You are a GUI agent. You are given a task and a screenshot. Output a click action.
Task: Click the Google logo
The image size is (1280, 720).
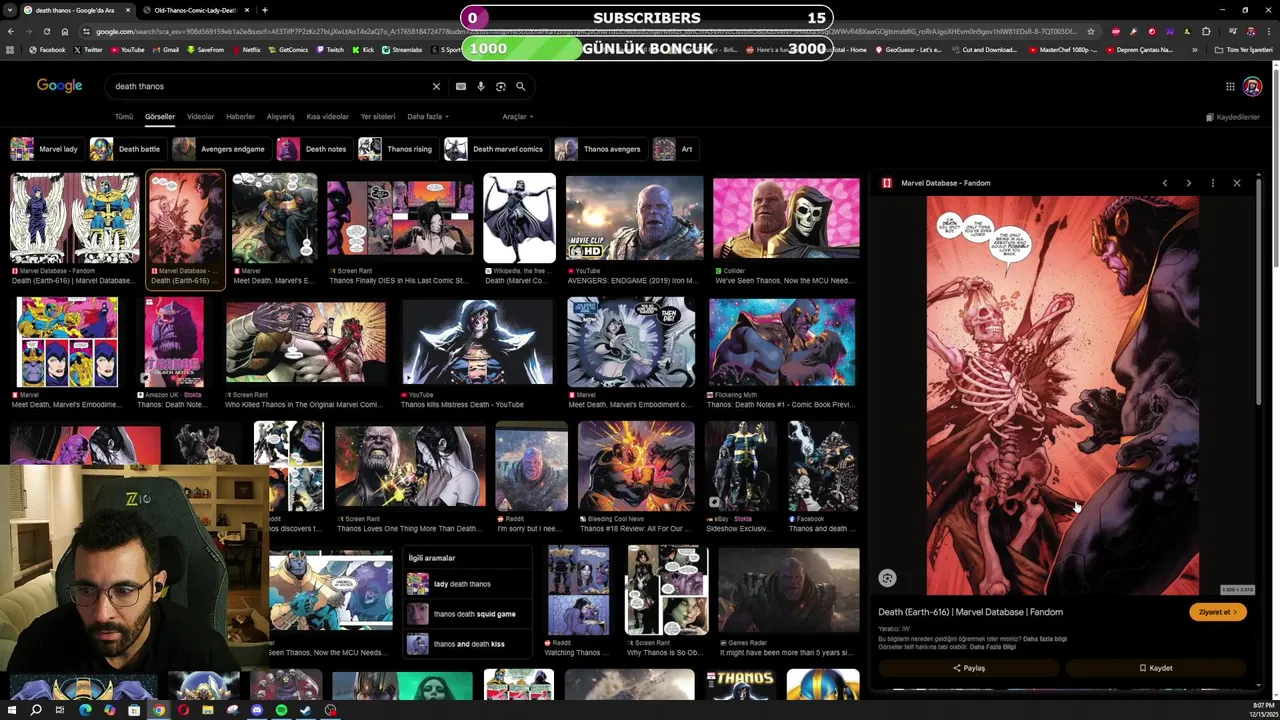coord(59,86)
